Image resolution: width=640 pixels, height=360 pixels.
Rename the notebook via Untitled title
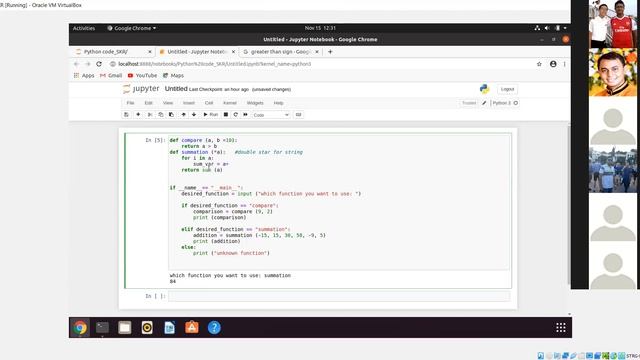click(x=176, y=89)
